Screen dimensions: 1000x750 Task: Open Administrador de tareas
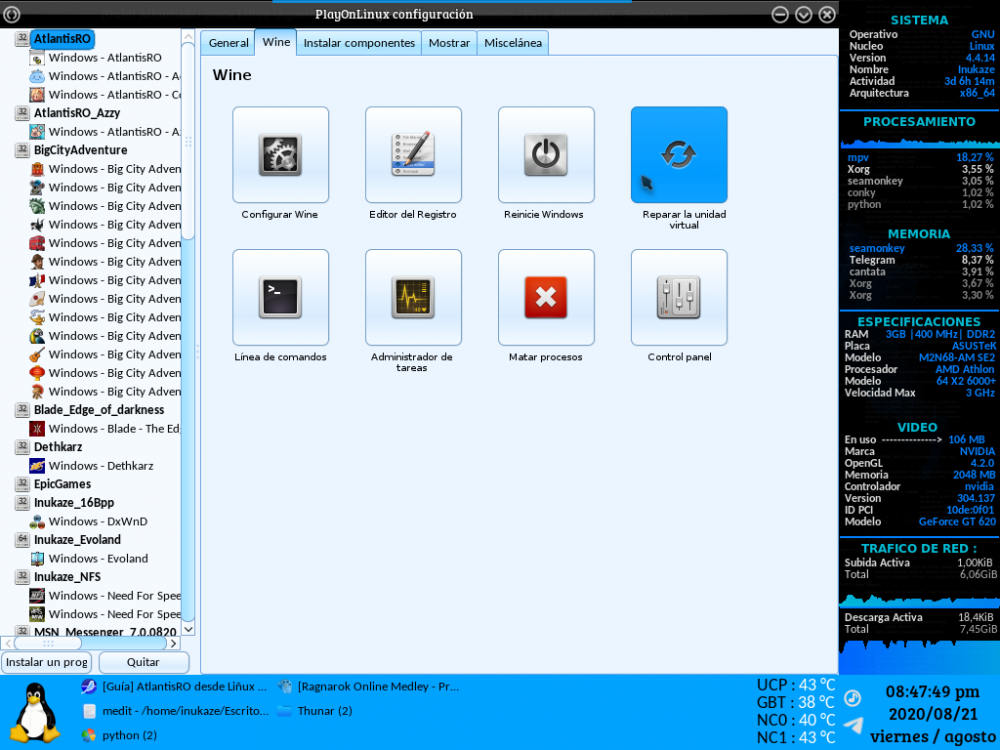pos(413,297)
